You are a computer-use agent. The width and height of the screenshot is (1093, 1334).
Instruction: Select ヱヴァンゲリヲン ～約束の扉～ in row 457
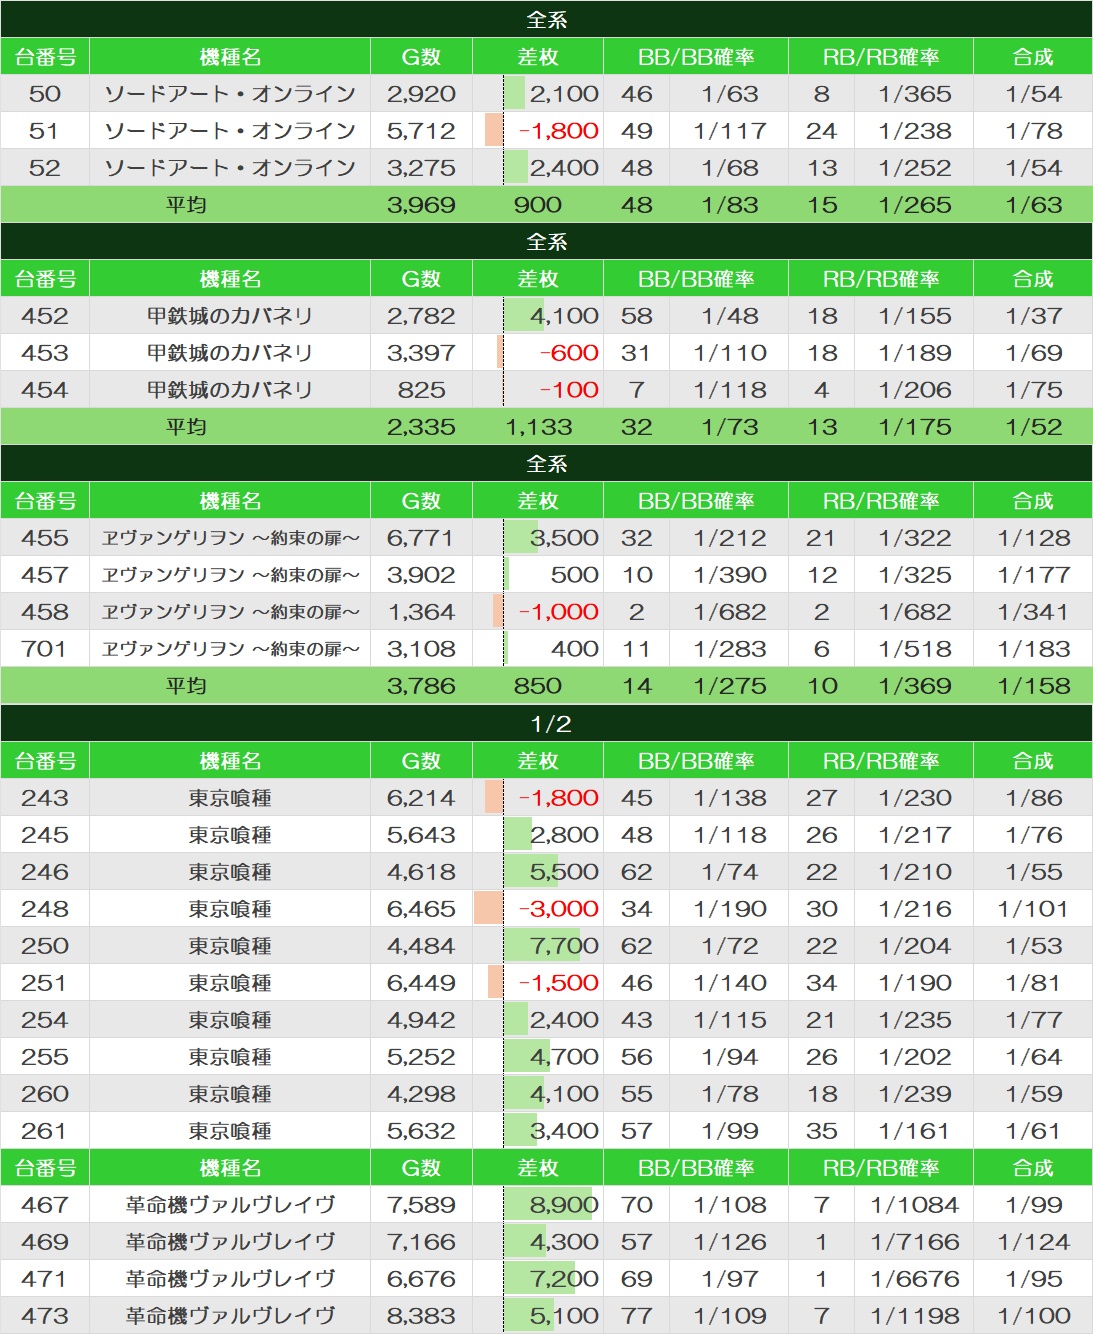click(230, 575)
